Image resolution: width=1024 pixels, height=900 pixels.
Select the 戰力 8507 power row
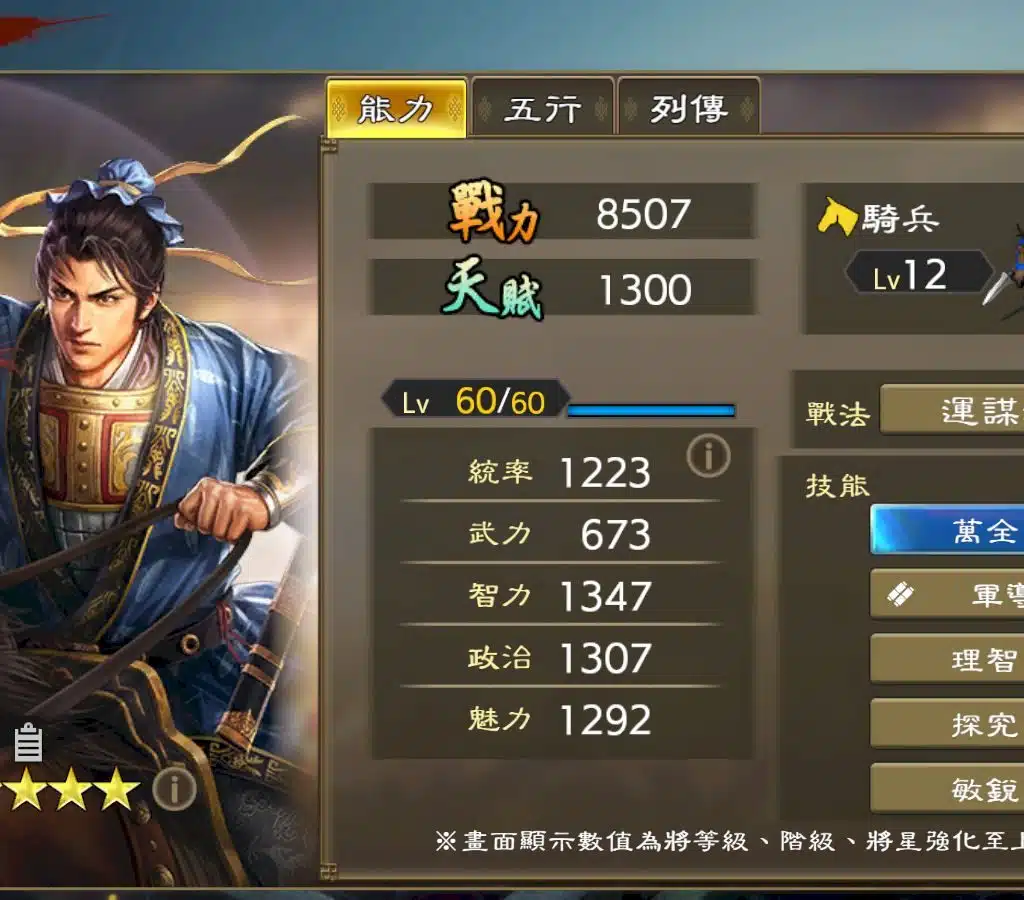(563, 212)
